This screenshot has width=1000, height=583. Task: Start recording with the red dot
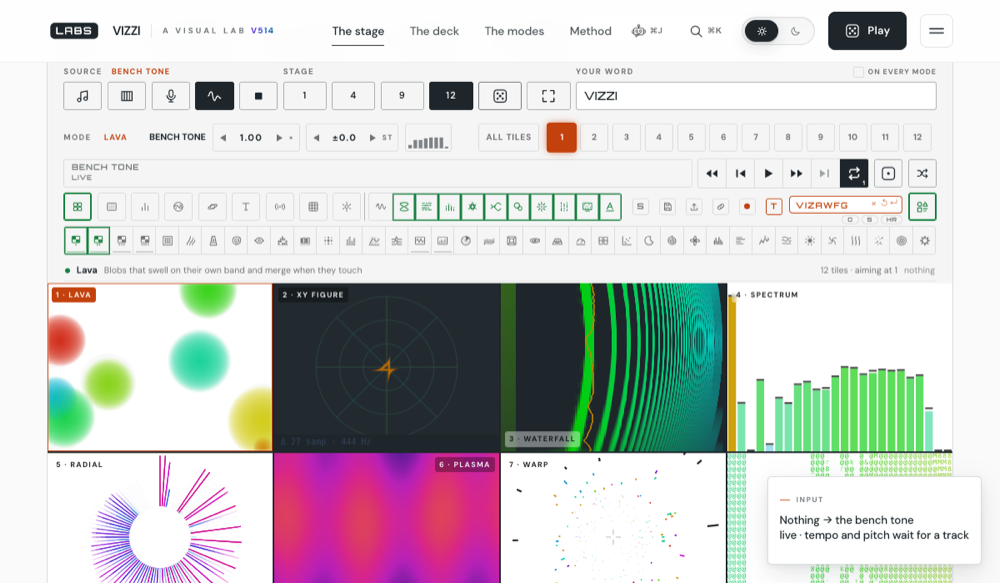[747, 207]
